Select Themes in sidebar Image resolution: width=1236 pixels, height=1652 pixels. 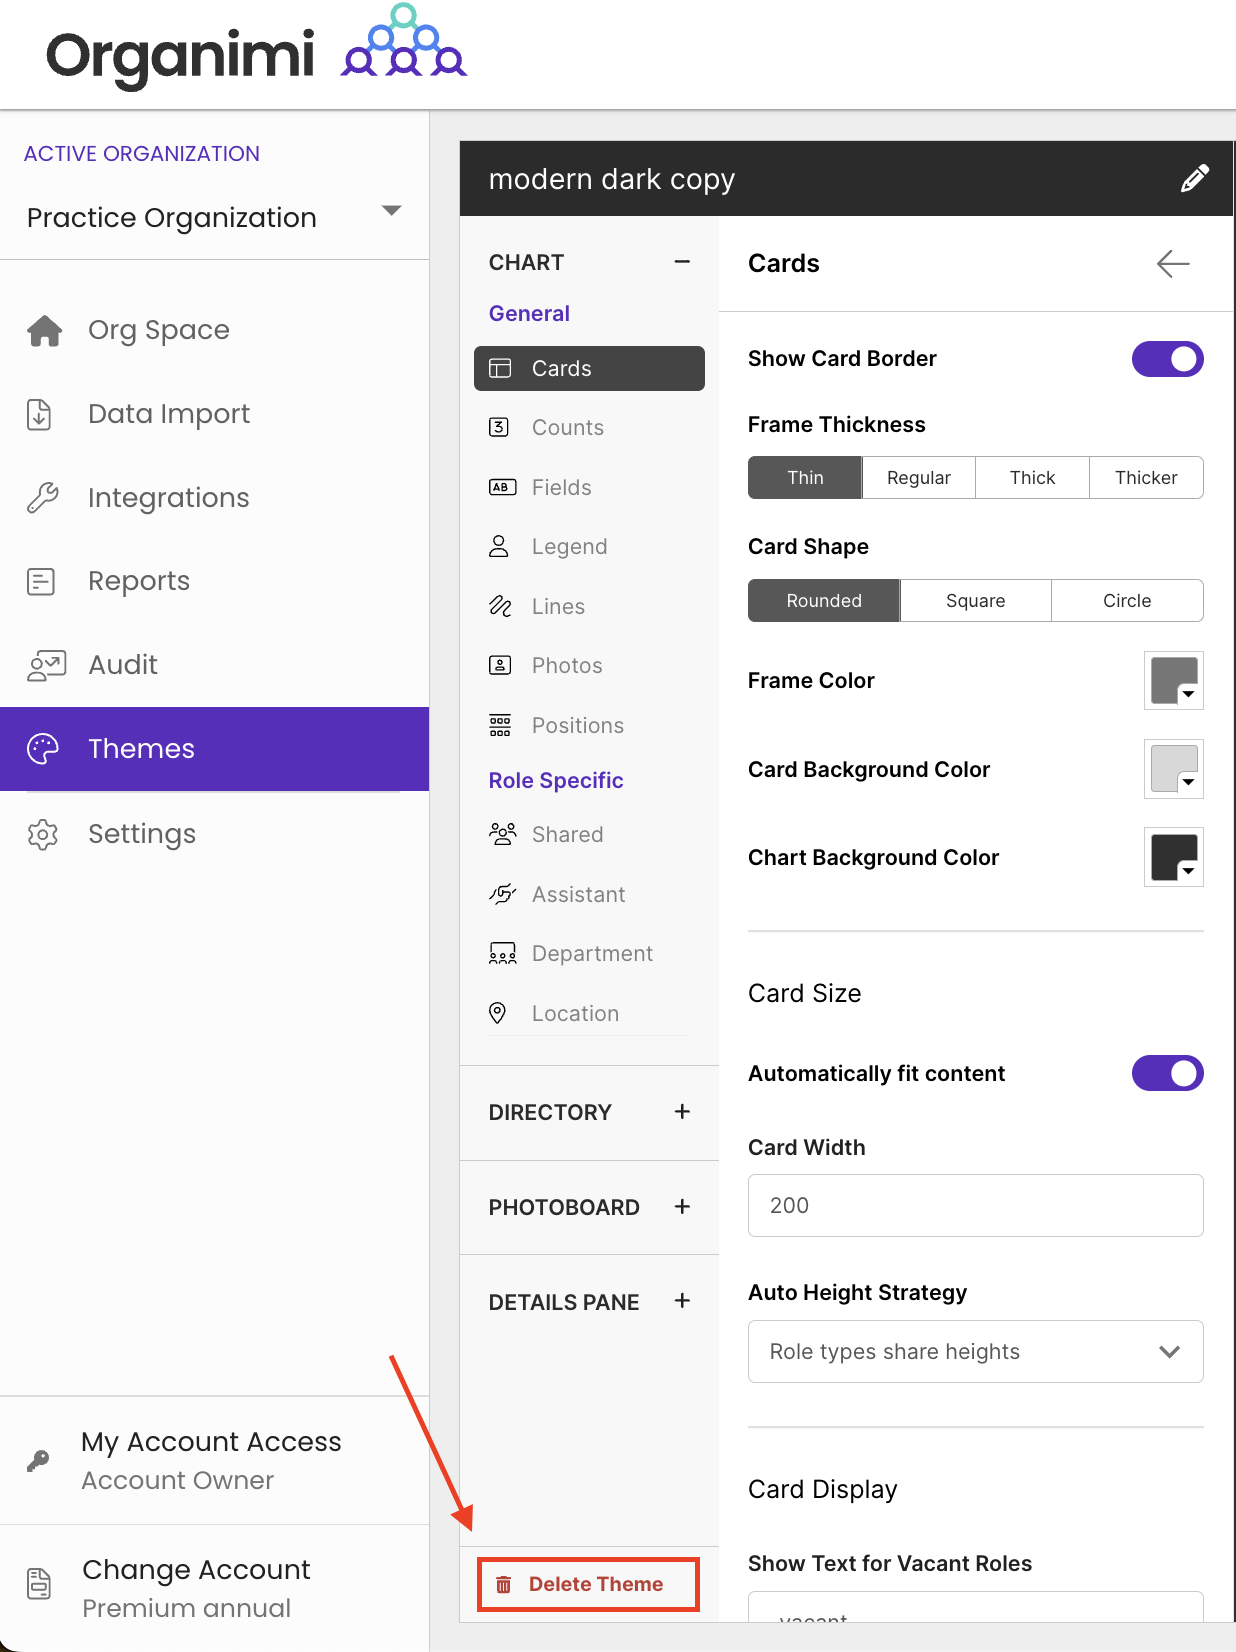[x=214, y=749]
